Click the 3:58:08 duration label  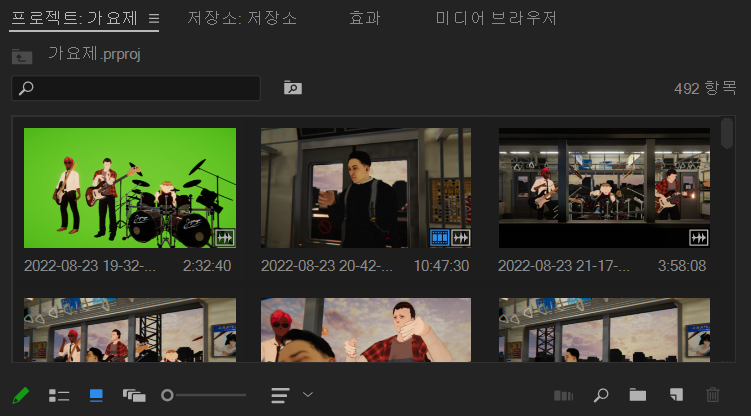pyautogui.click(x=682, y=266)
